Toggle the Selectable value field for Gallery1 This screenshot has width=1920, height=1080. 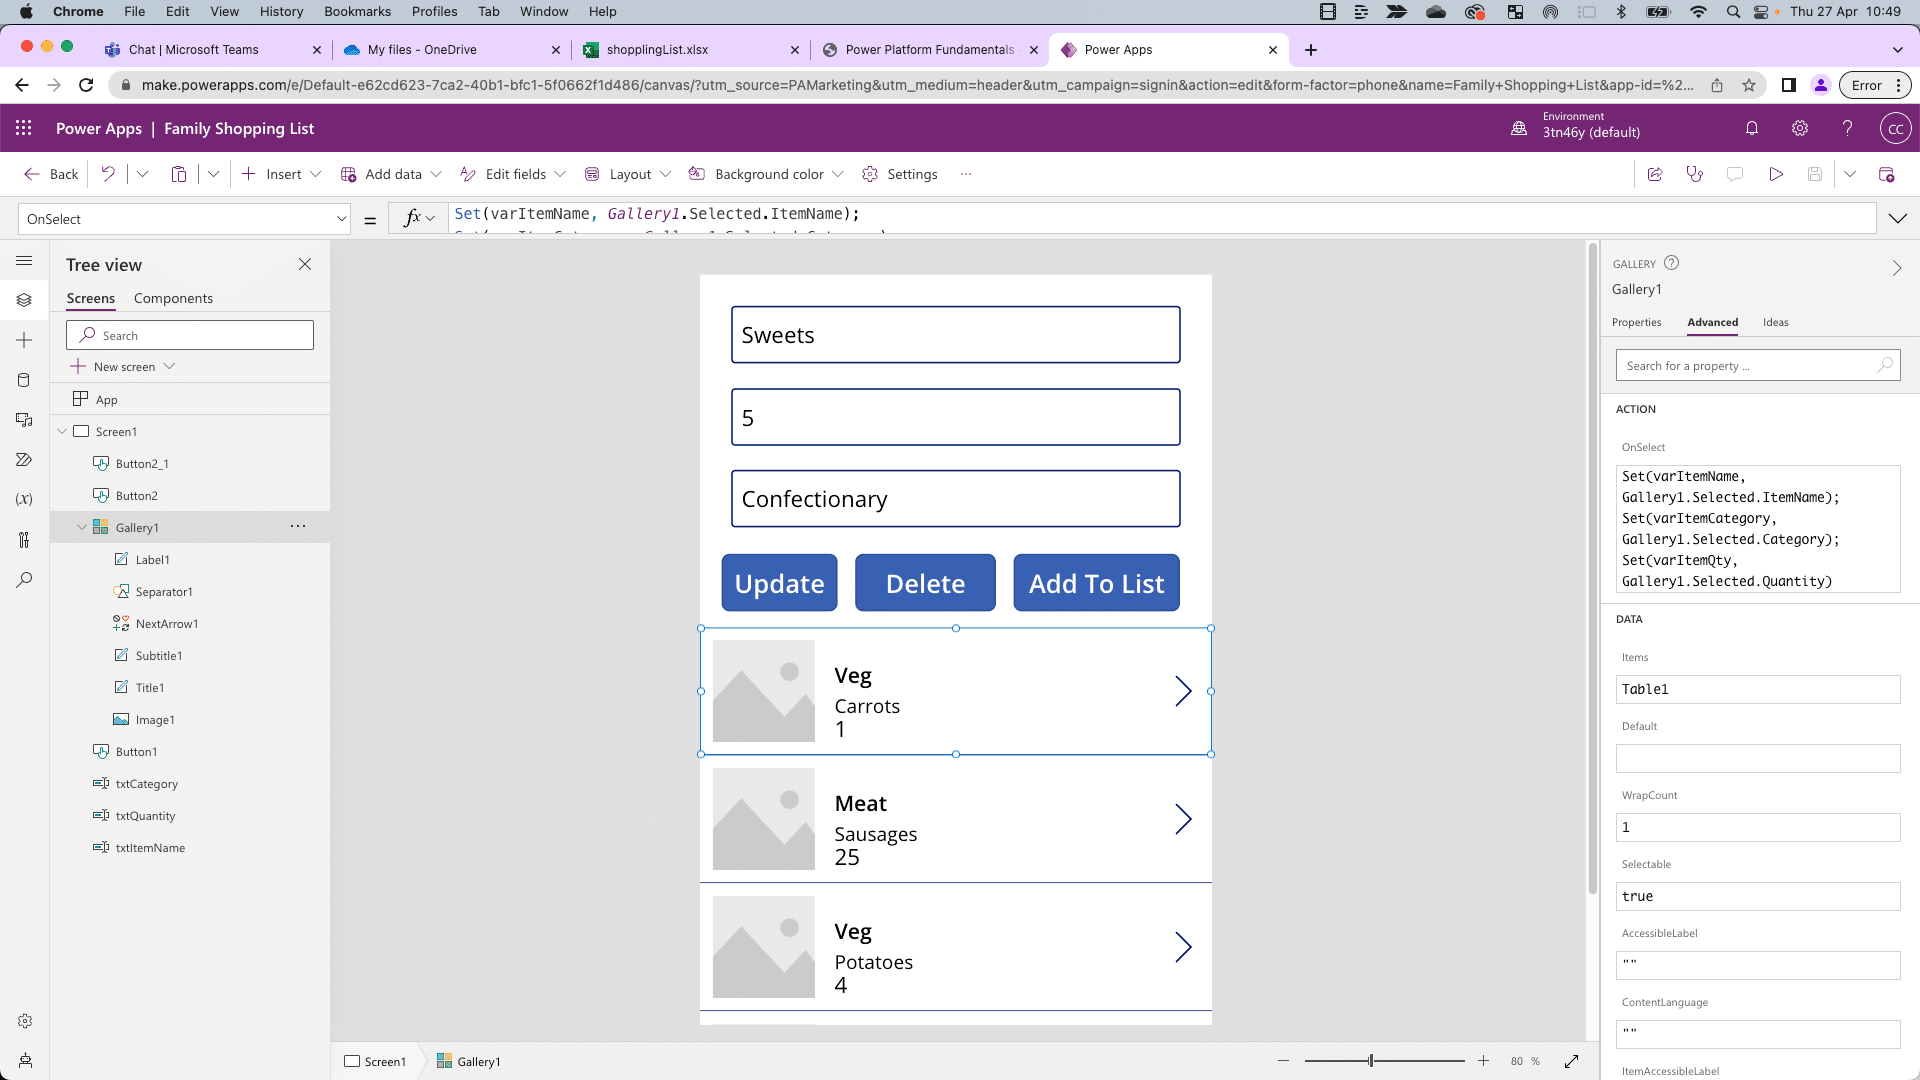click(1756, 896)
